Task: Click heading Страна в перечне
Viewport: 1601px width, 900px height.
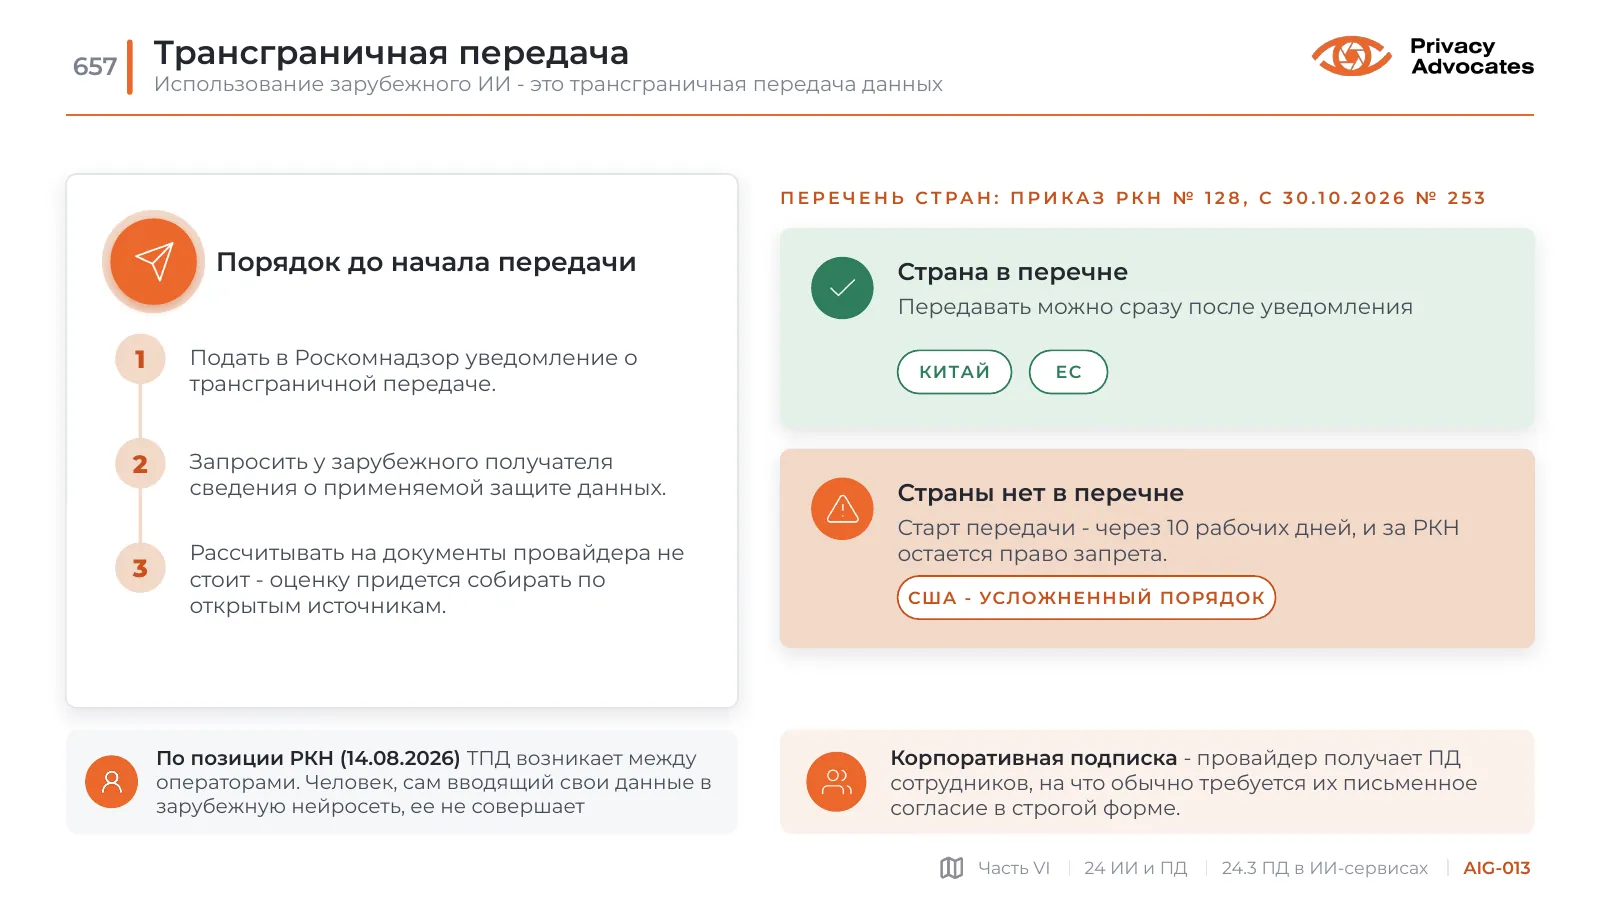Action: pos(1013,272)
